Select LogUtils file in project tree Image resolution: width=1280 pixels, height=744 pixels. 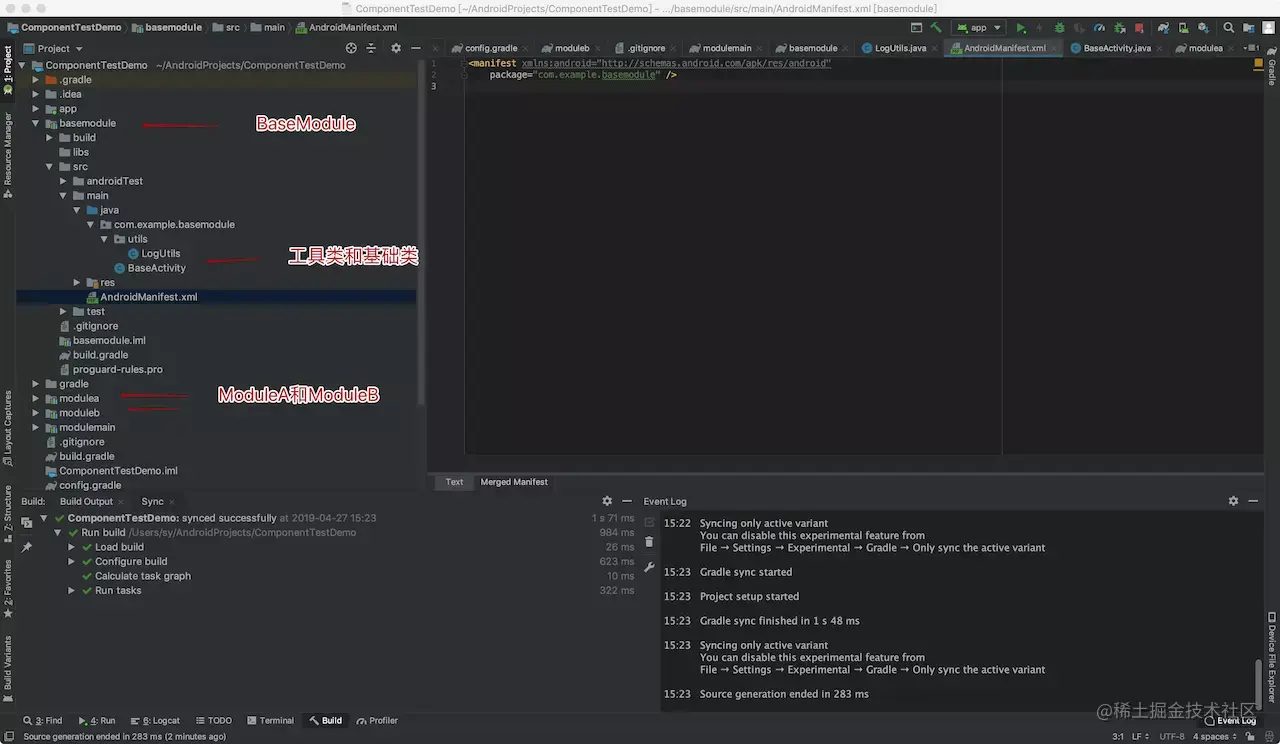(154, 254)
